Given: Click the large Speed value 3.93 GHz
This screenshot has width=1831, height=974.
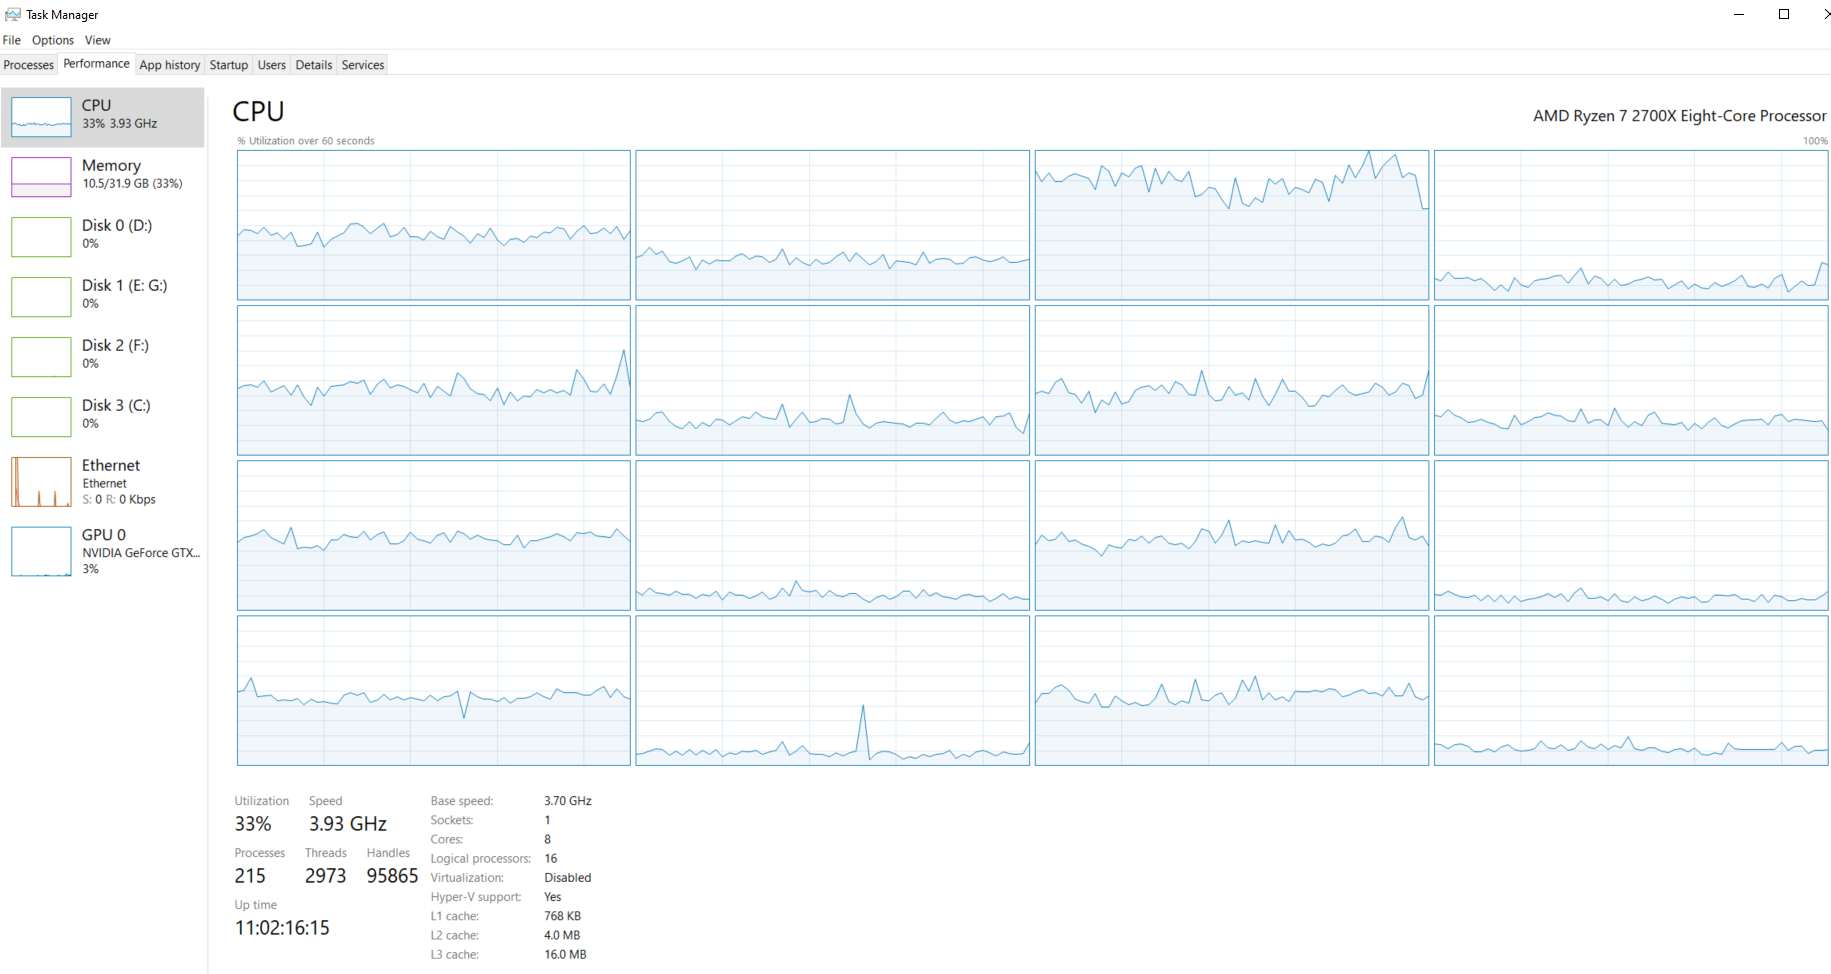Looking at the screenshot, I should point(348,824).
